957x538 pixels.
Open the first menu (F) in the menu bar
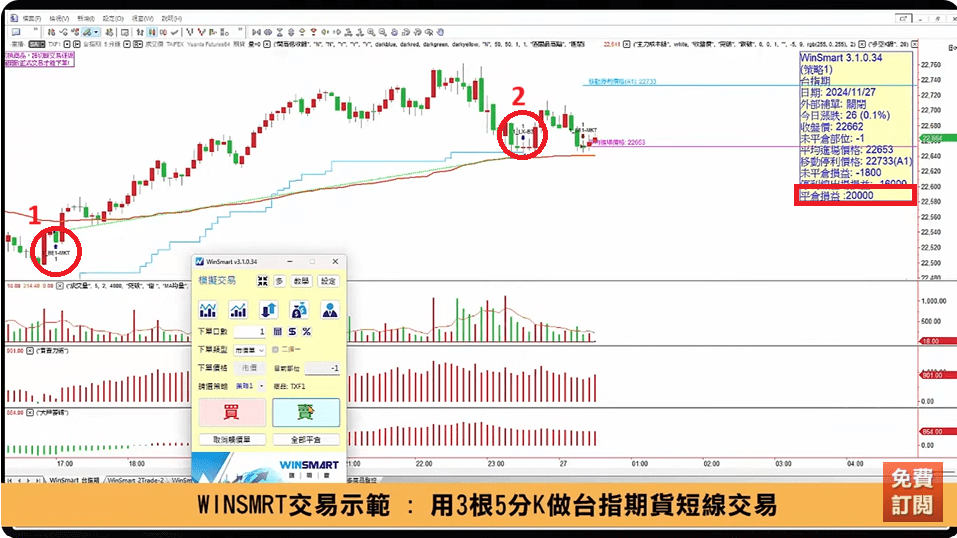(x=31, y=18)
